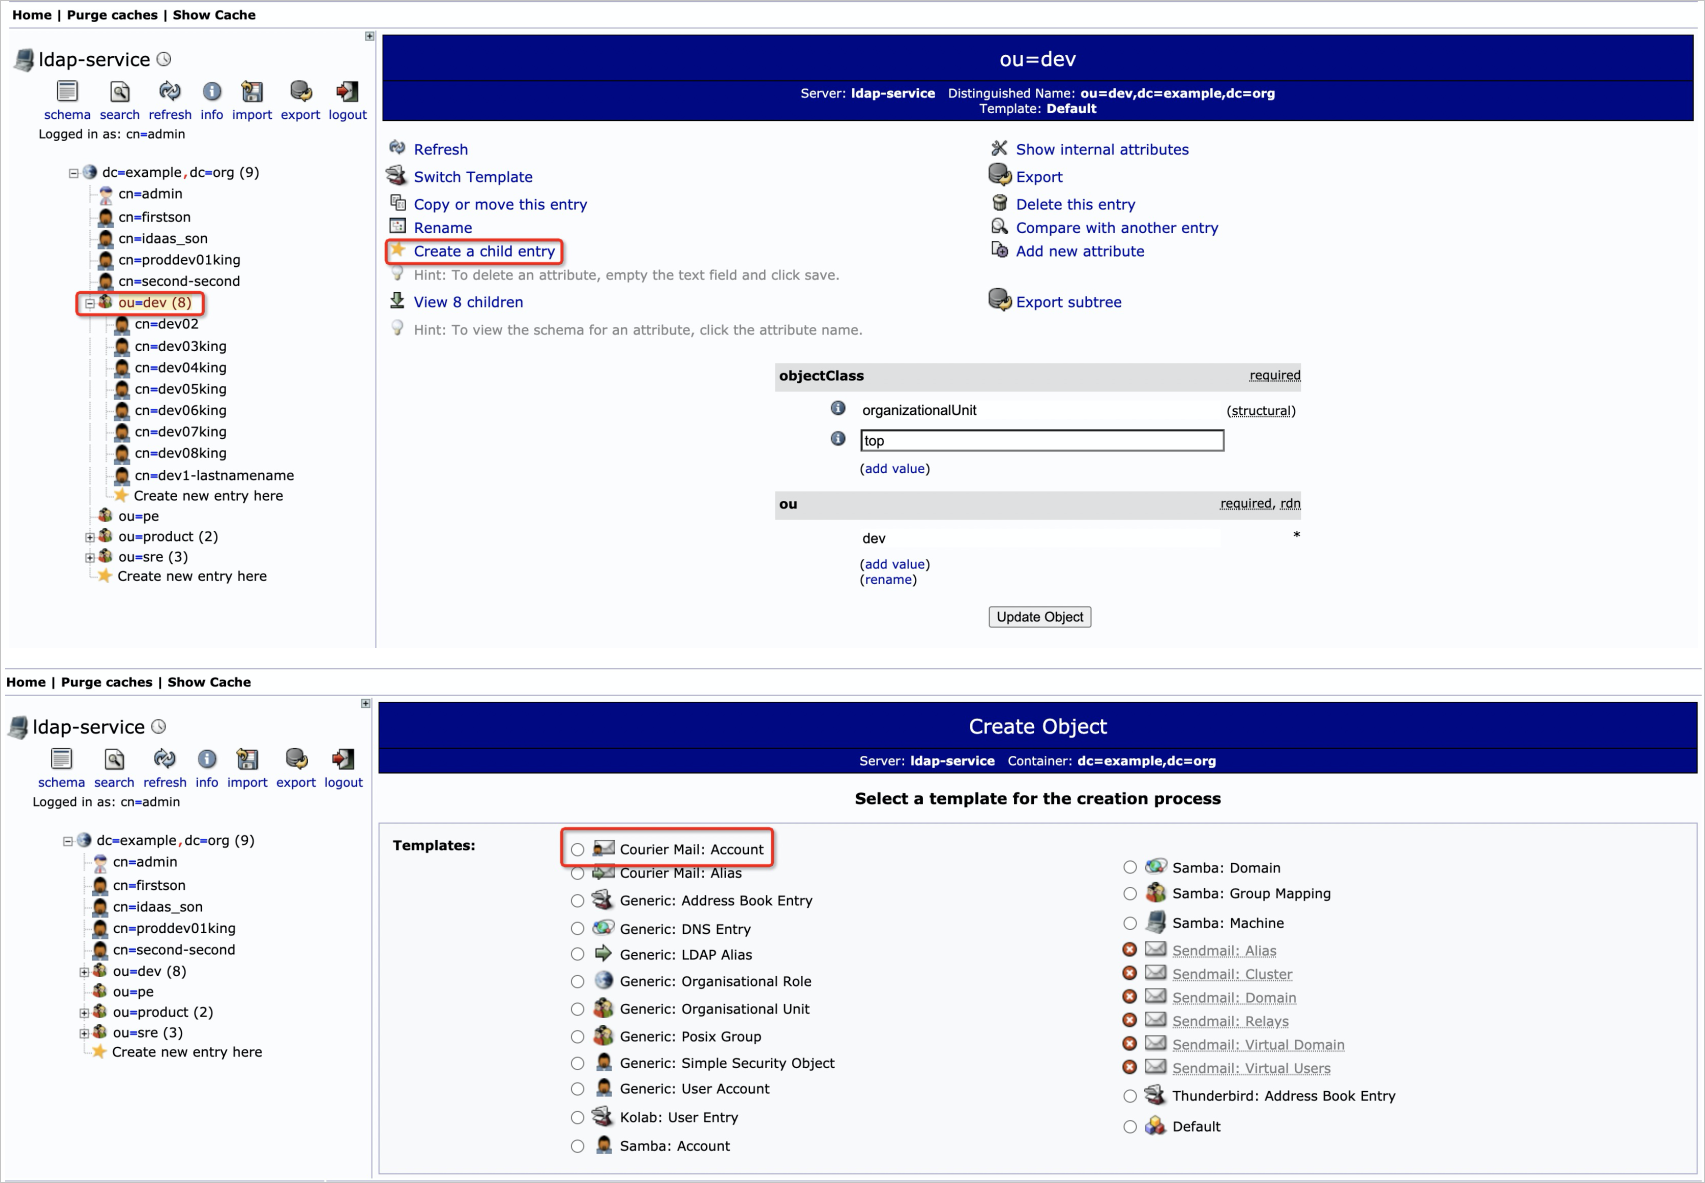Click add value under the objectClass attribute

[895, 469]
